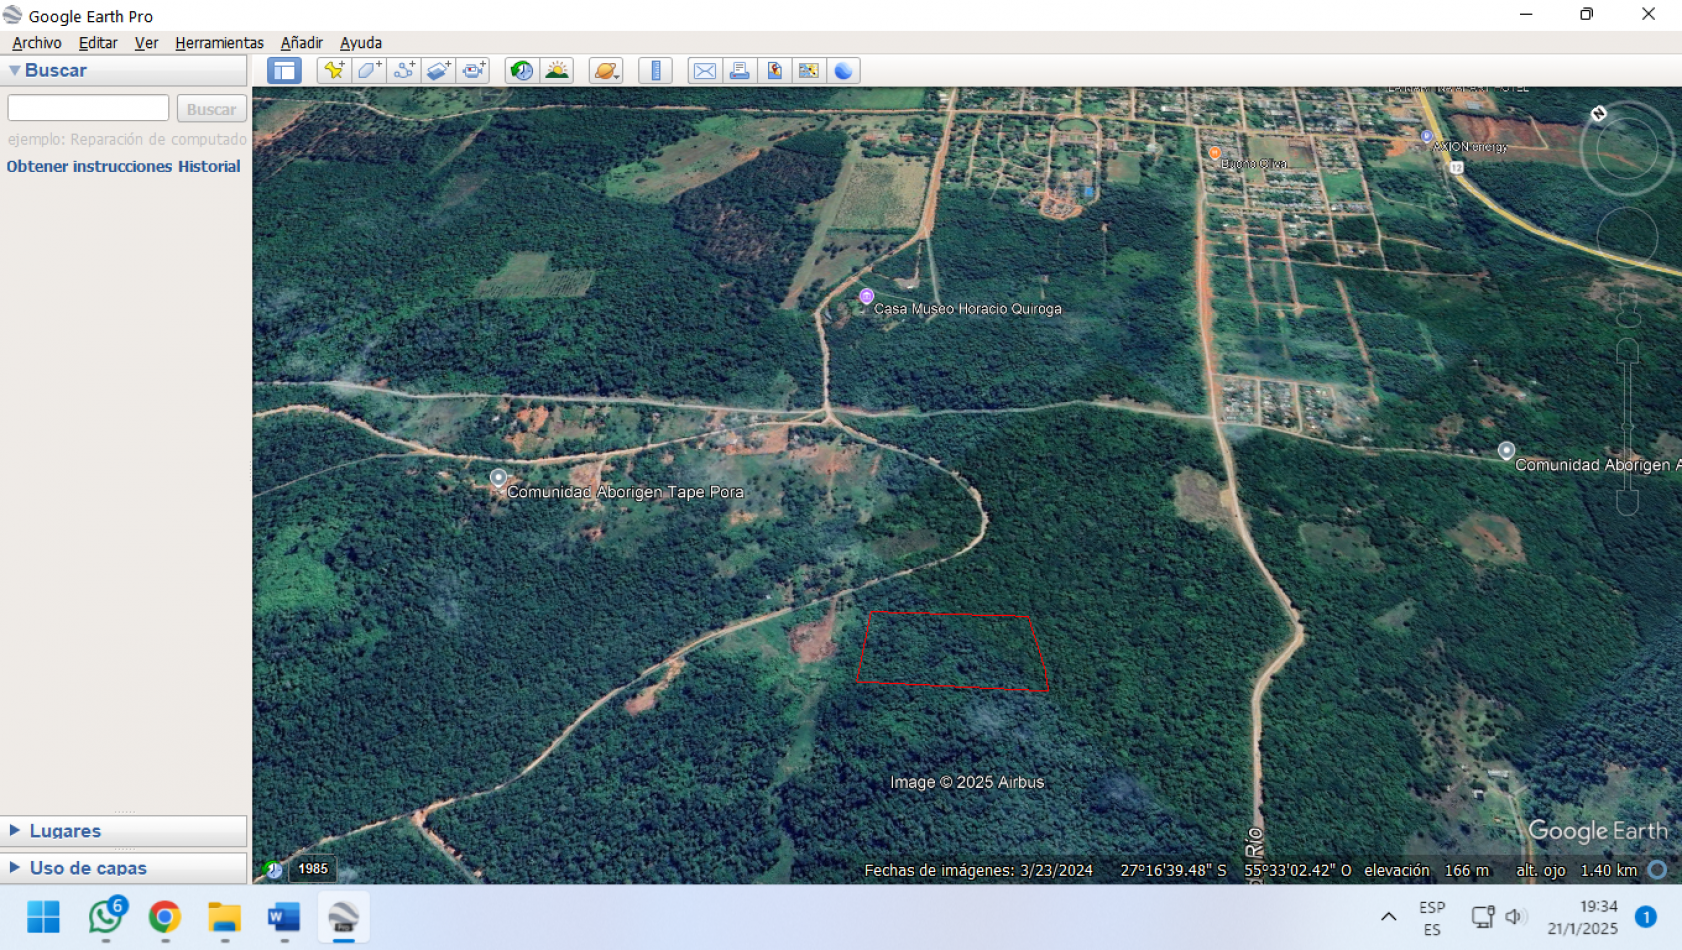Viewport: 1682px width, 950px height.
Task: Click the Print icon
Action: 740,71
